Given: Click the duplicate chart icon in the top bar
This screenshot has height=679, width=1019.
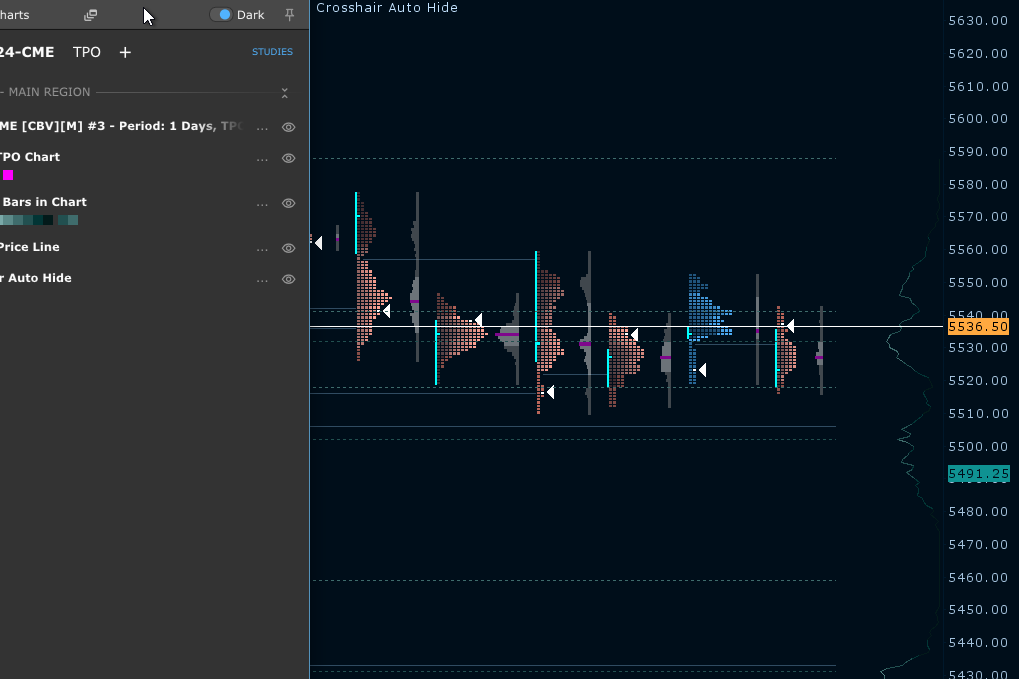Looking at the screenshot, I should coord(89,15).
